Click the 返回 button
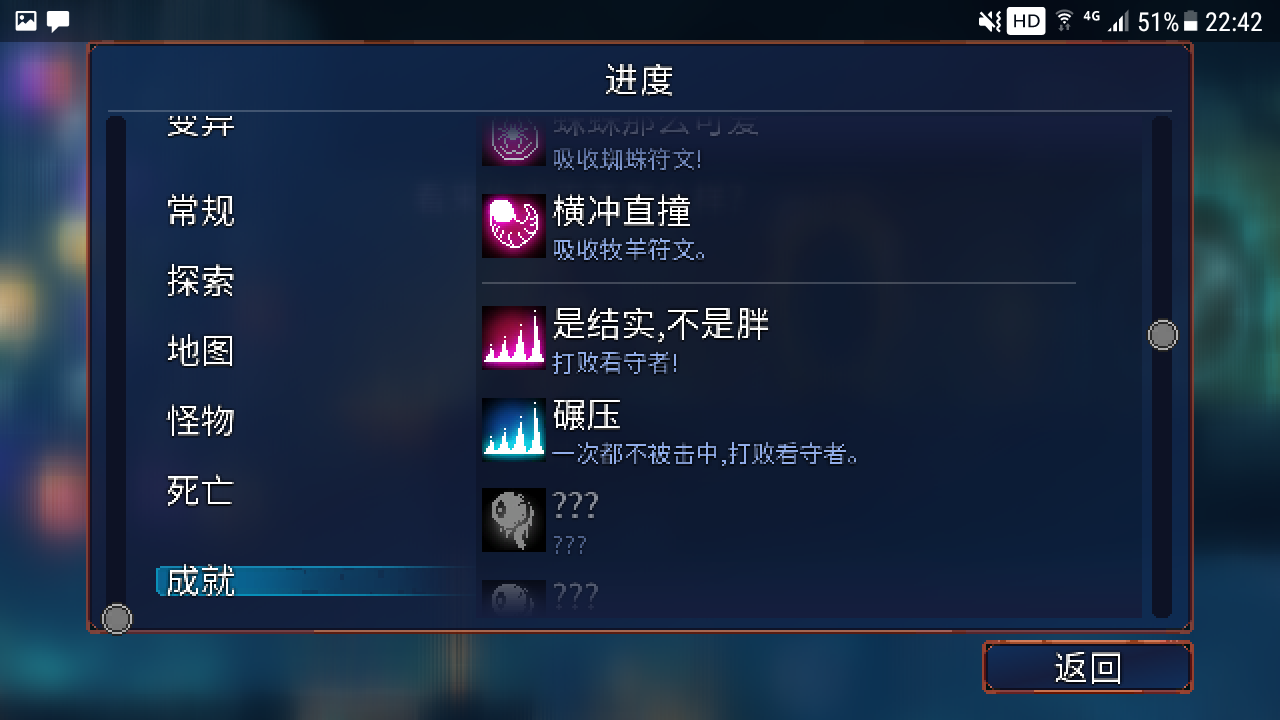This screenshot has width=1280, height=720. (x=1088, y=667)
